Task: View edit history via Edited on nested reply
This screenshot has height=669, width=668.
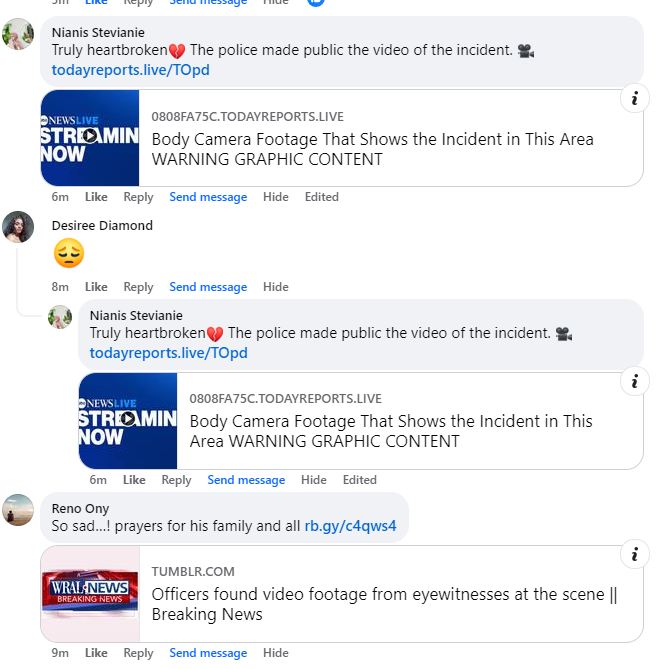Action: [x=359, y=480]
